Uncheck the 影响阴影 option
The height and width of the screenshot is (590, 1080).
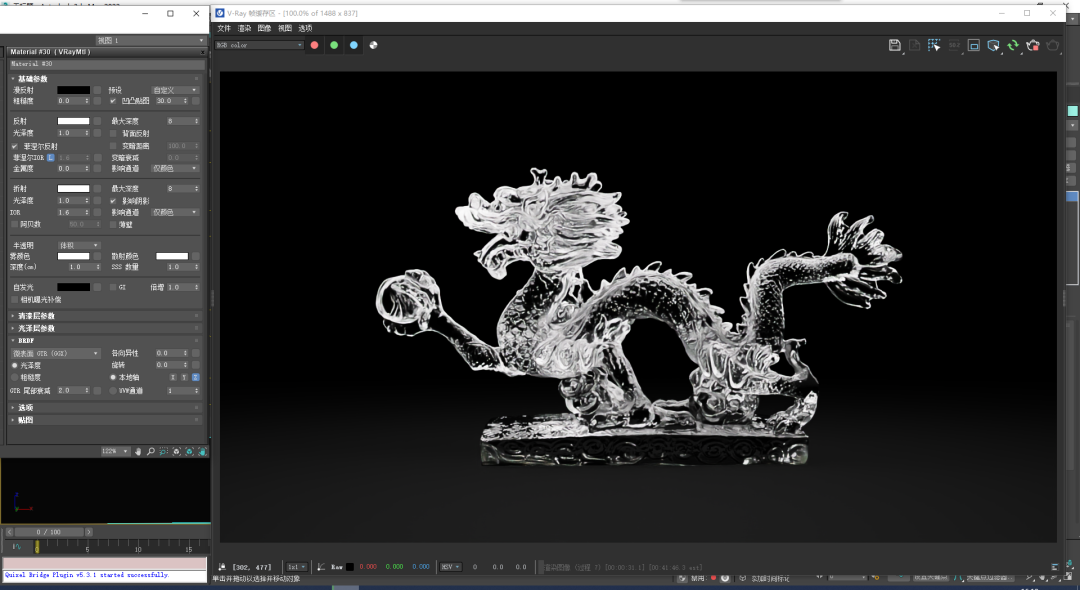click(x=113, y=201)
